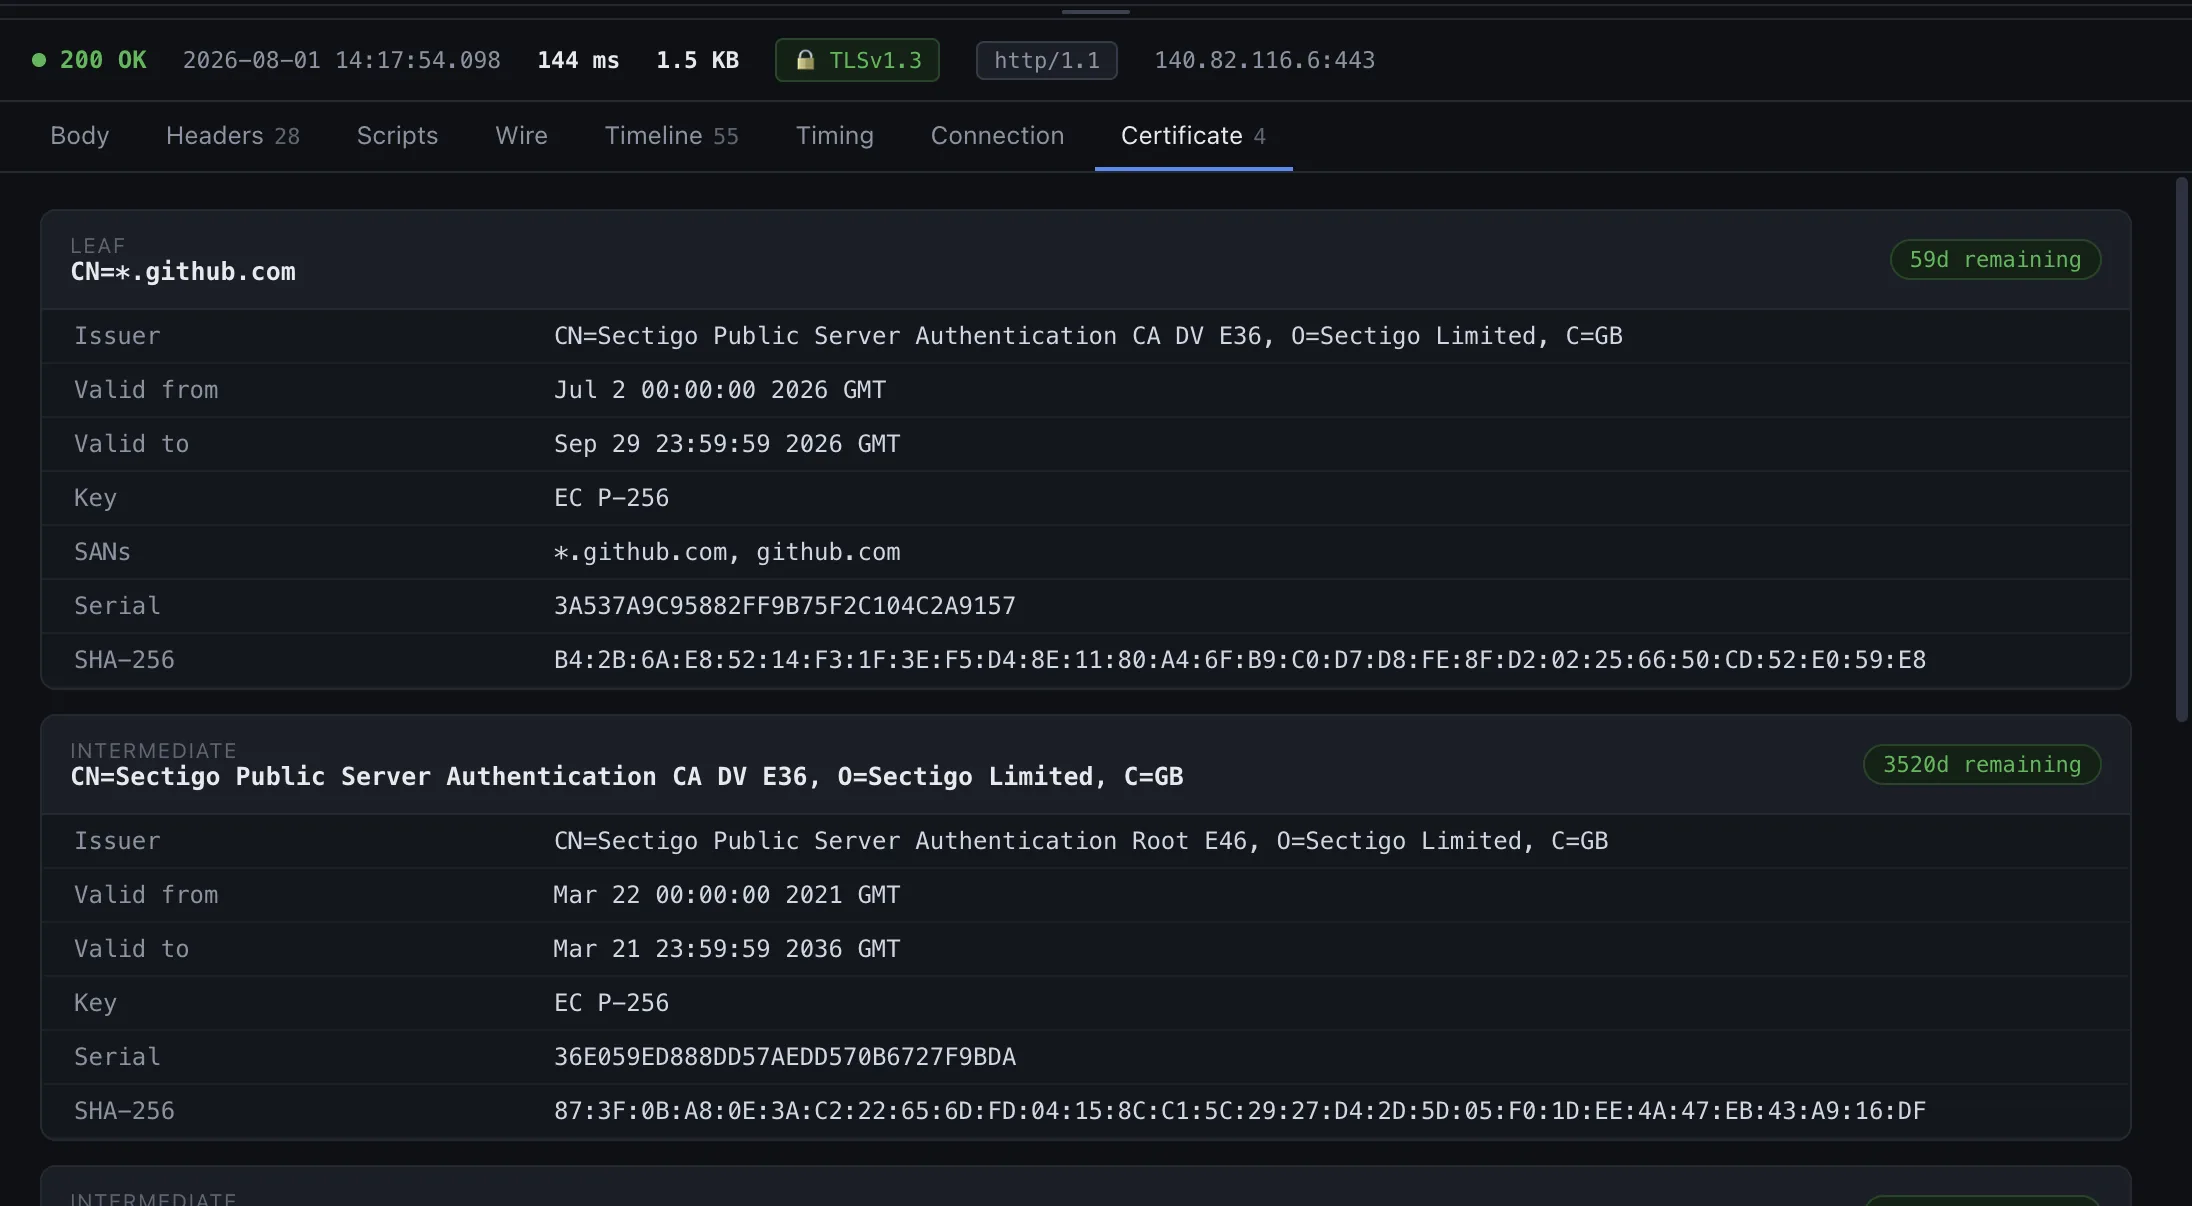Click leaf Valid from Jul 2 2026 value

(720, 390)
